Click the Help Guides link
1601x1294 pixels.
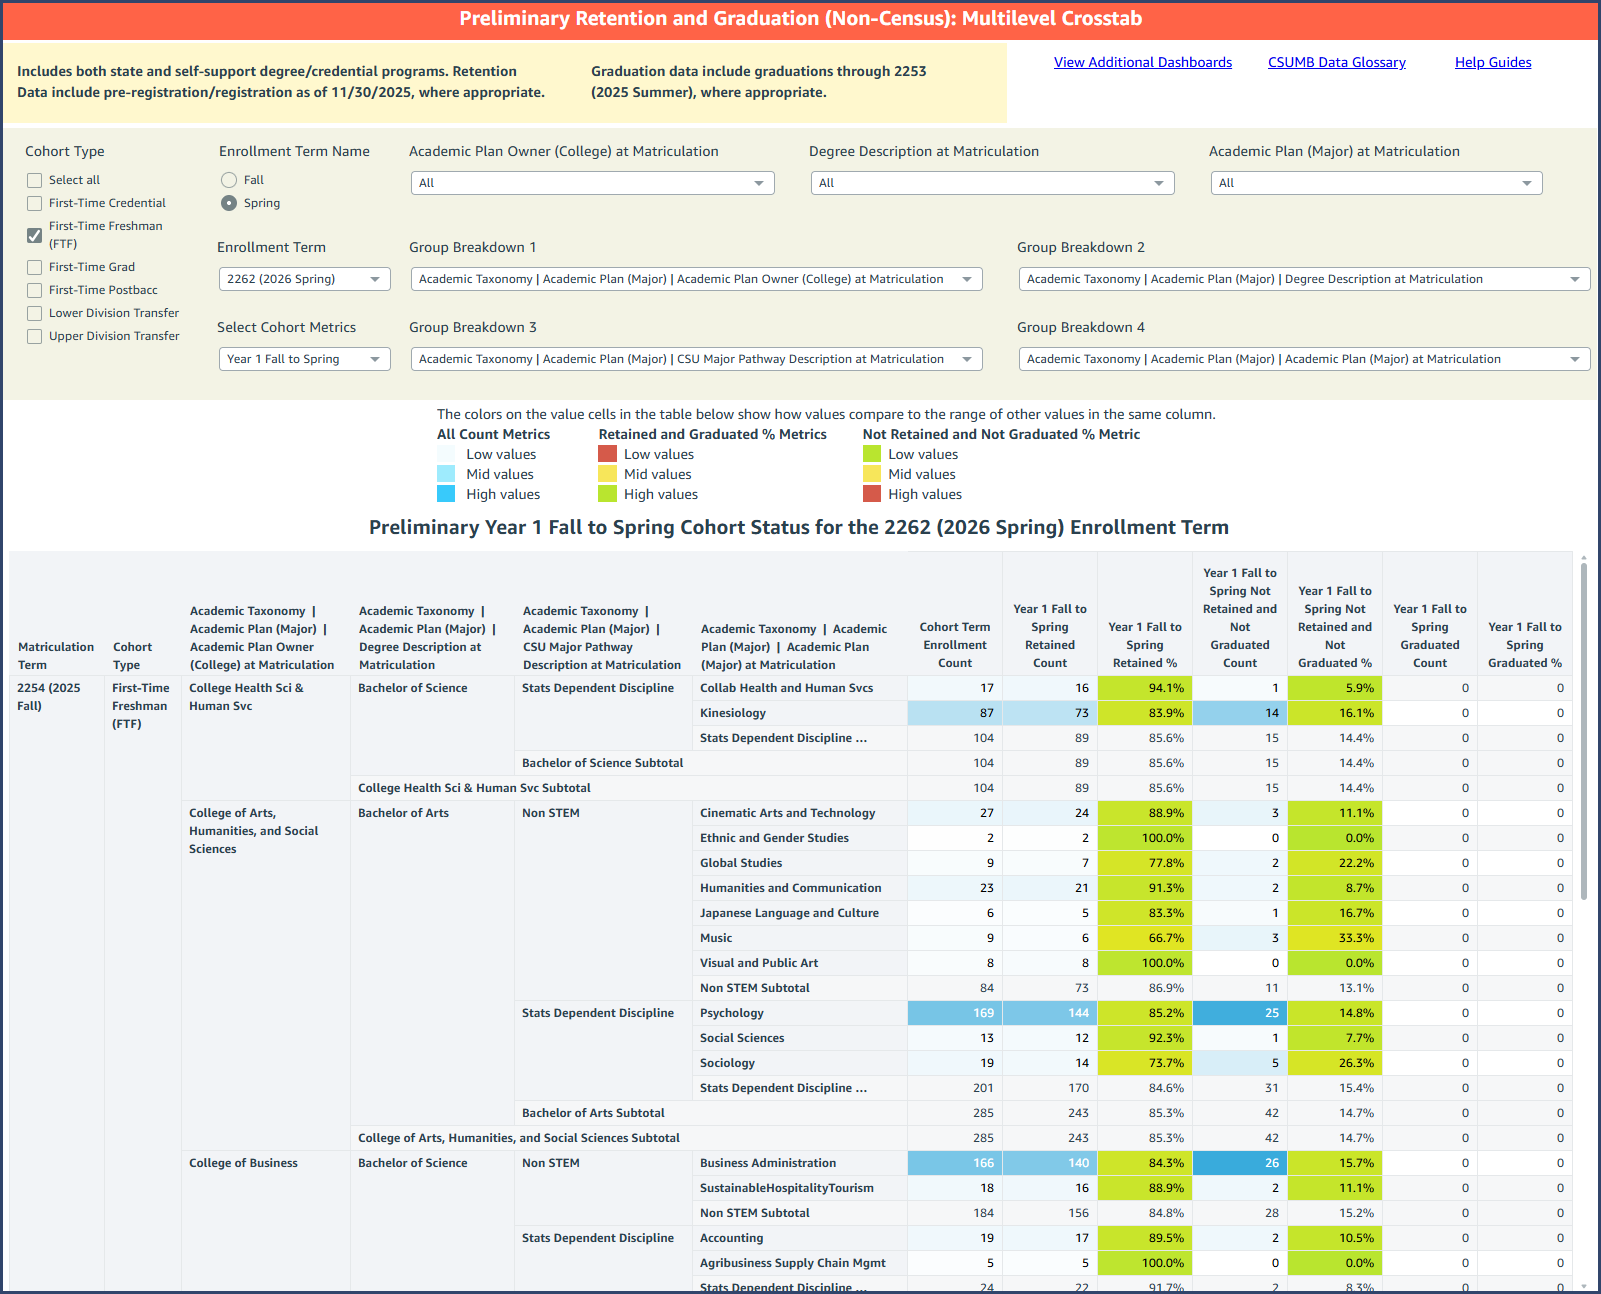click(1493, 62)
